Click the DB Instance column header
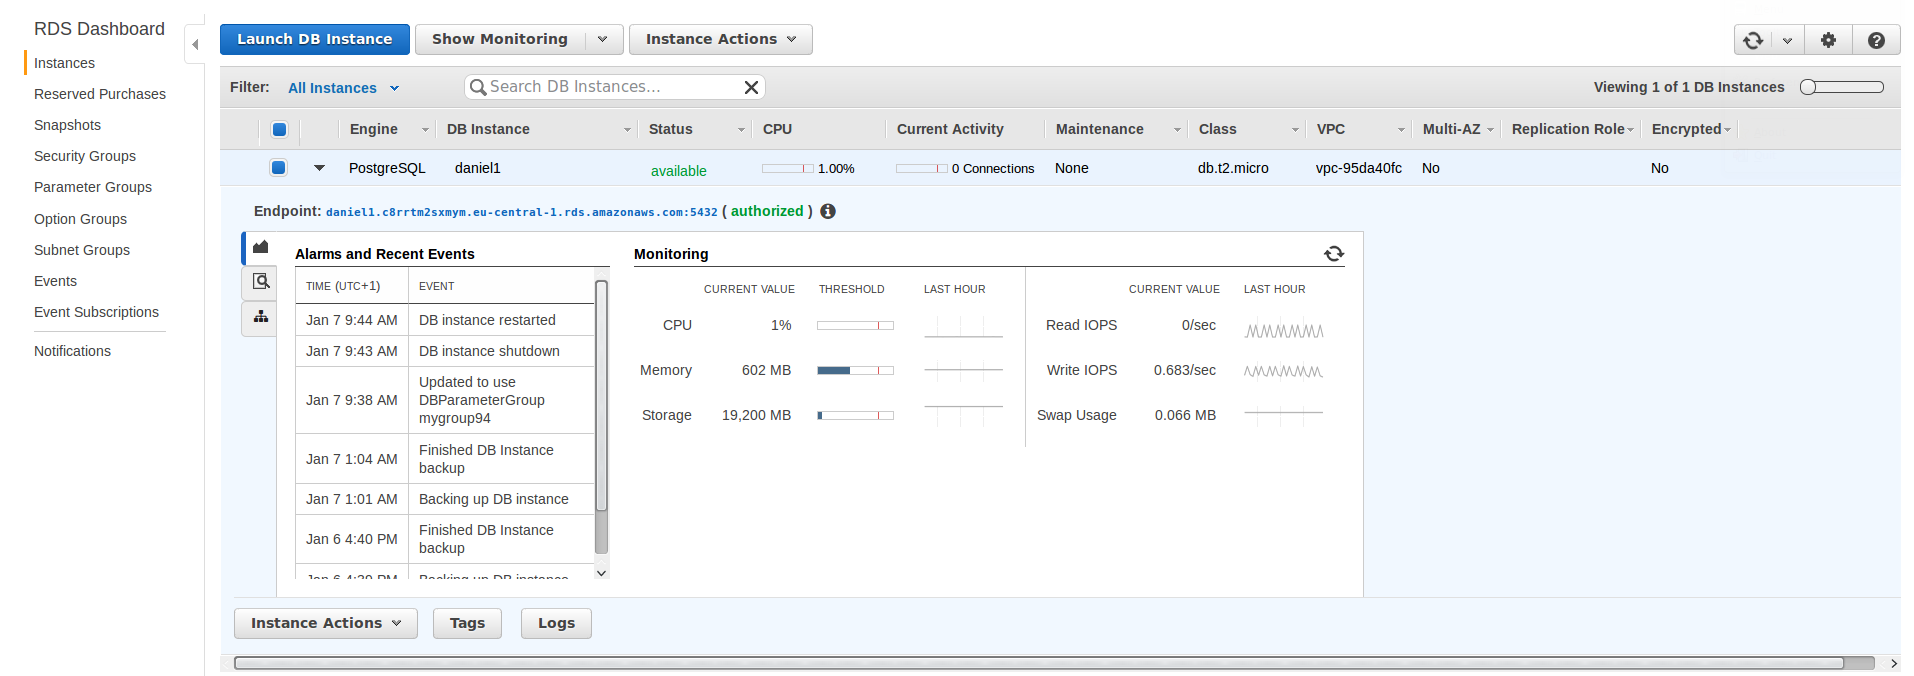The width and height of the screenshot is (1914, 676). (488, 129)
